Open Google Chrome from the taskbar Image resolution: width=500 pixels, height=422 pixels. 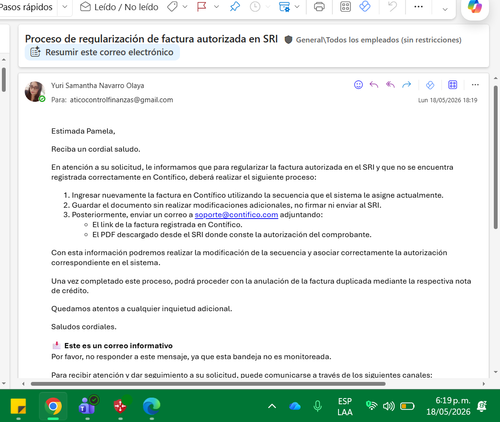click(53, 406)
